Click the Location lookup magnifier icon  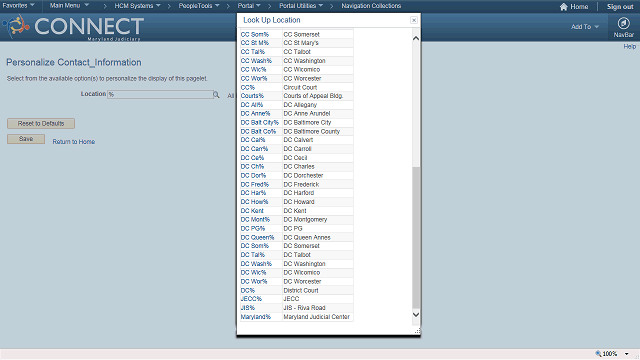(x=216, y=95)
